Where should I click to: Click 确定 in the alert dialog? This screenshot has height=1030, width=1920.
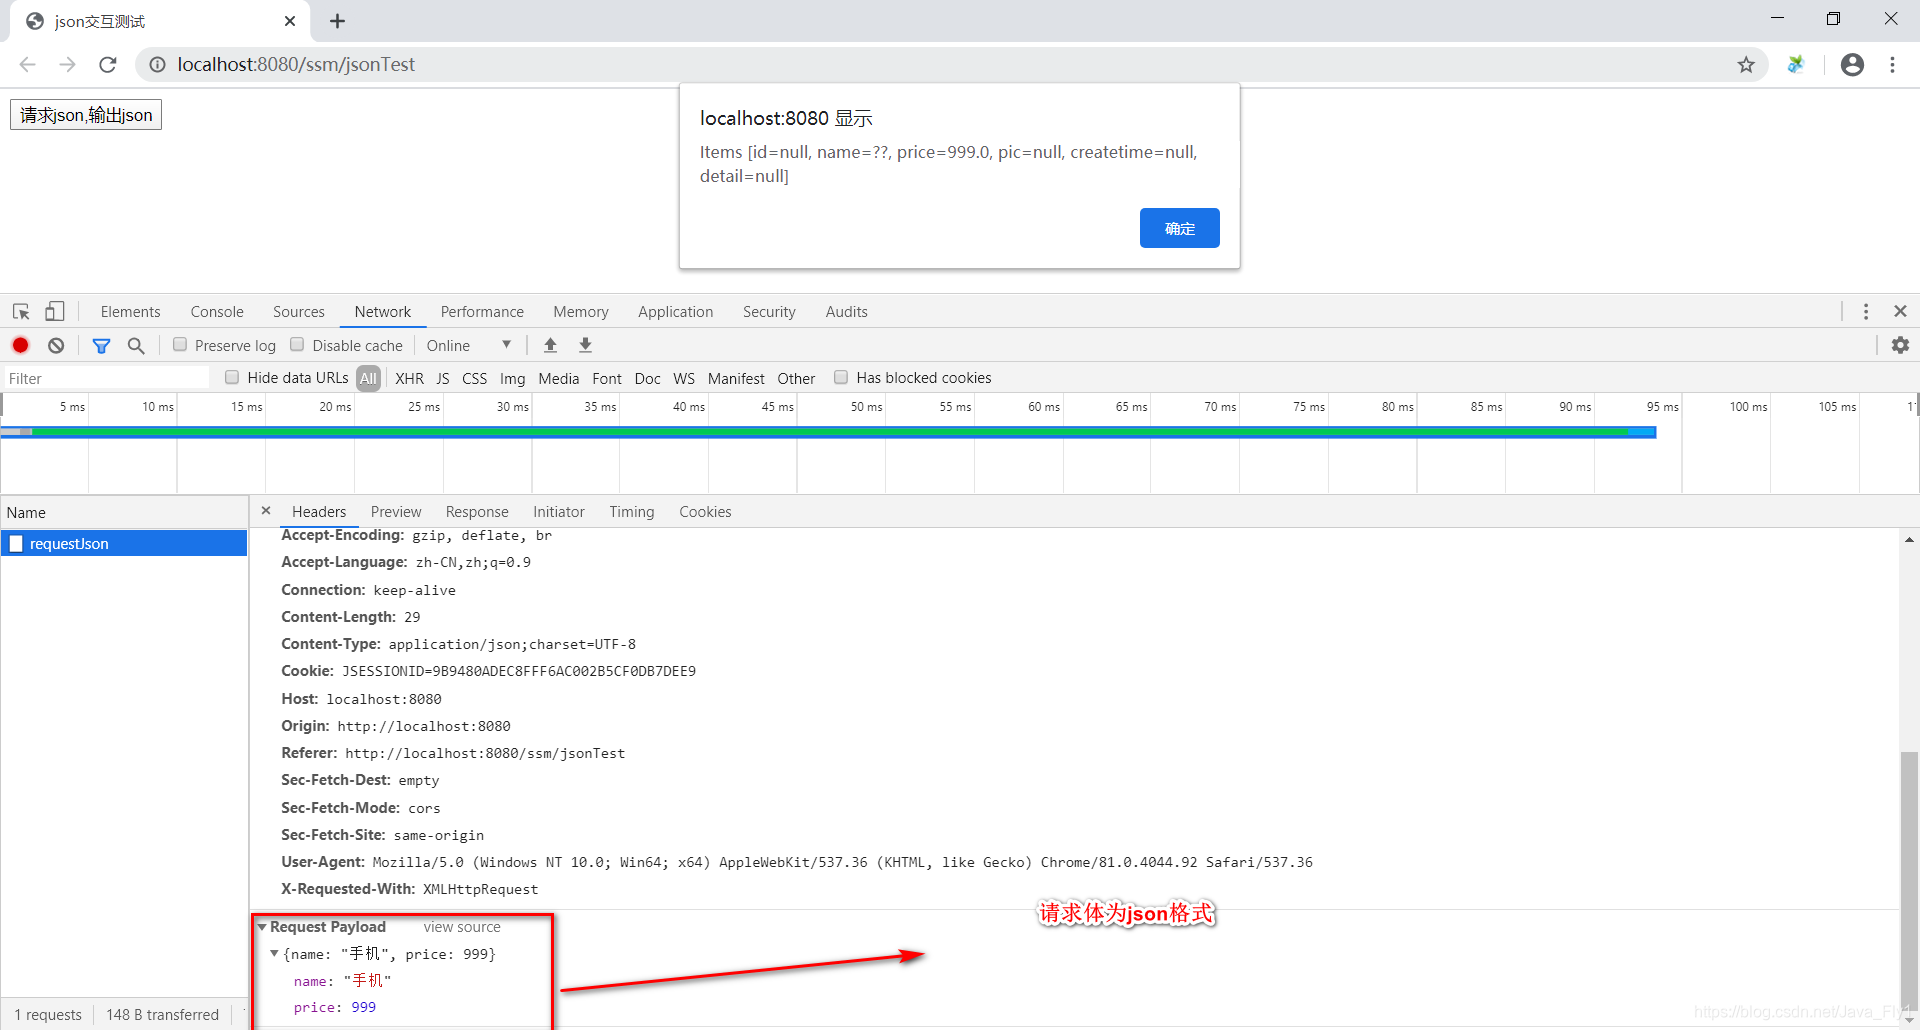[x=1180, y=228]
